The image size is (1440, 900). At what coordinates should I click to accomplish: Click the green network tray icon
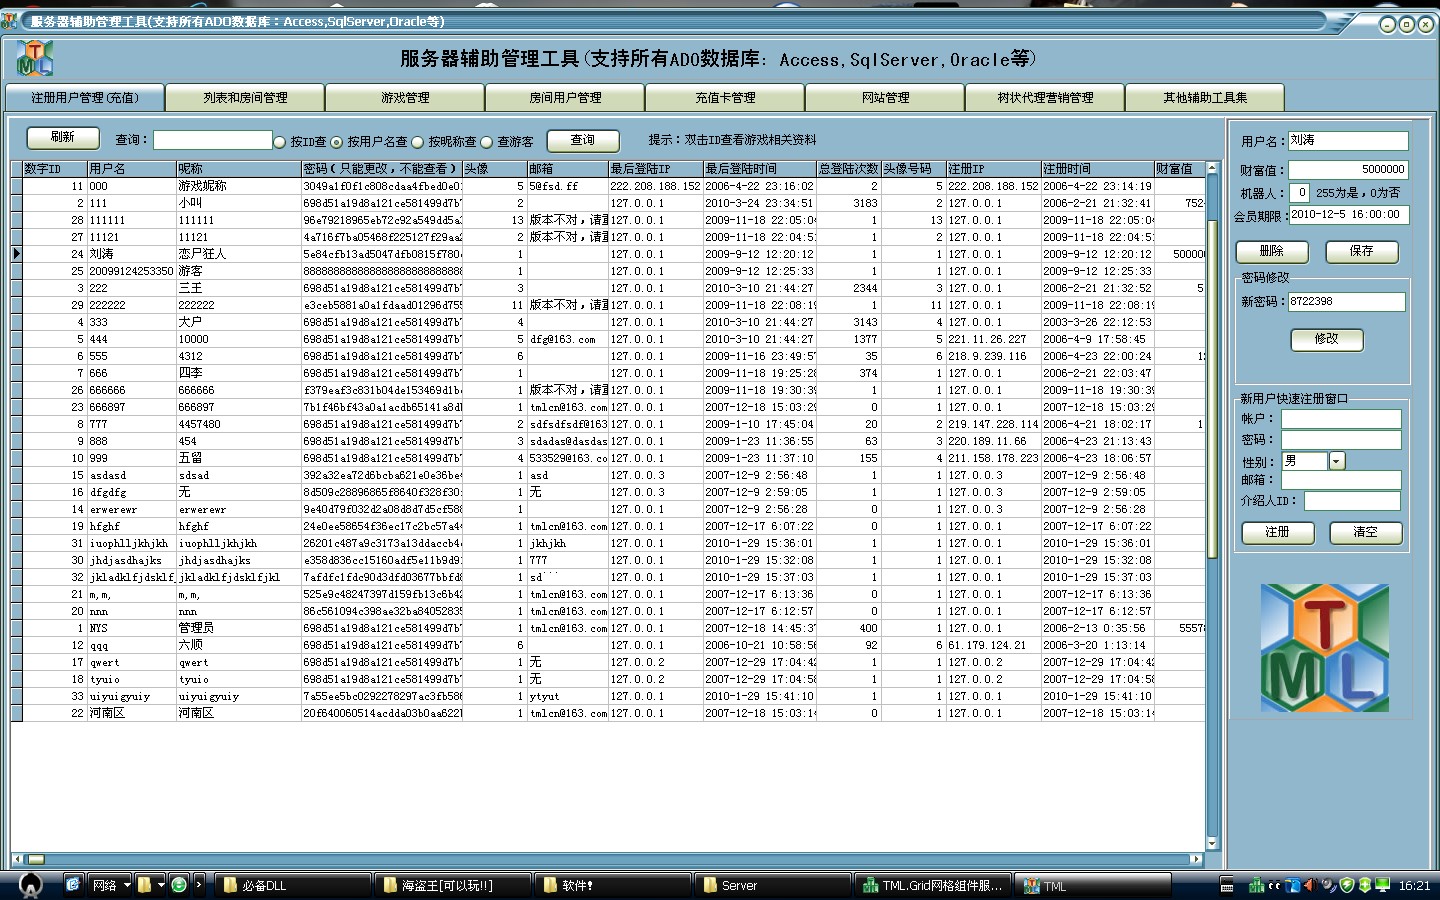(x=1256, y=886)
